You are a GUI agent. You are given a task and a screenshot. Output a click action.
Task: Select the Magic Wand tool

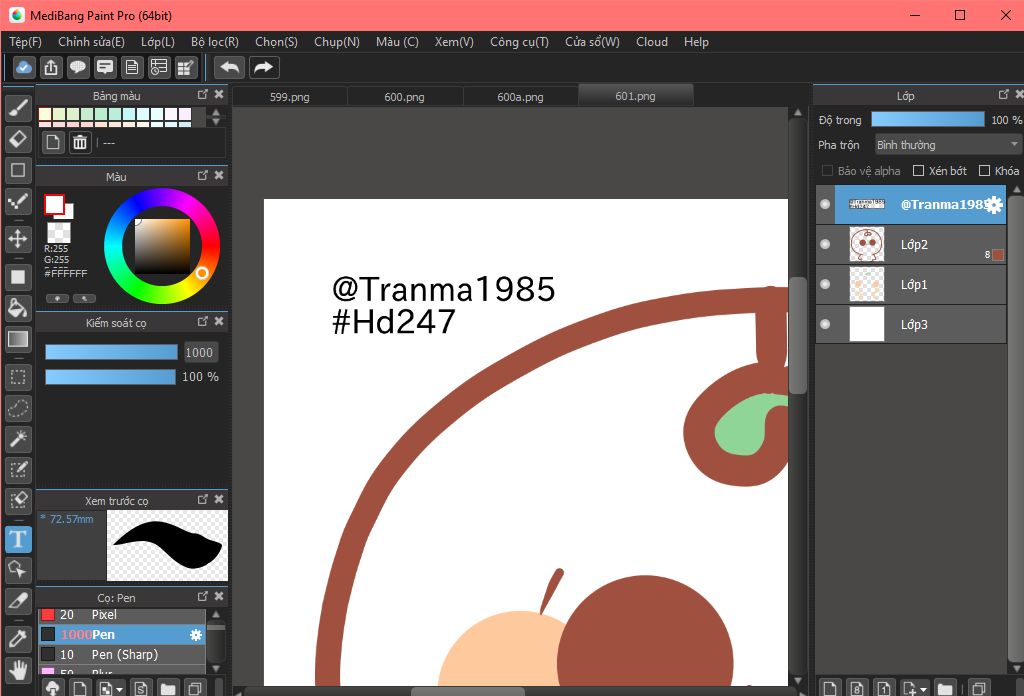18,439
